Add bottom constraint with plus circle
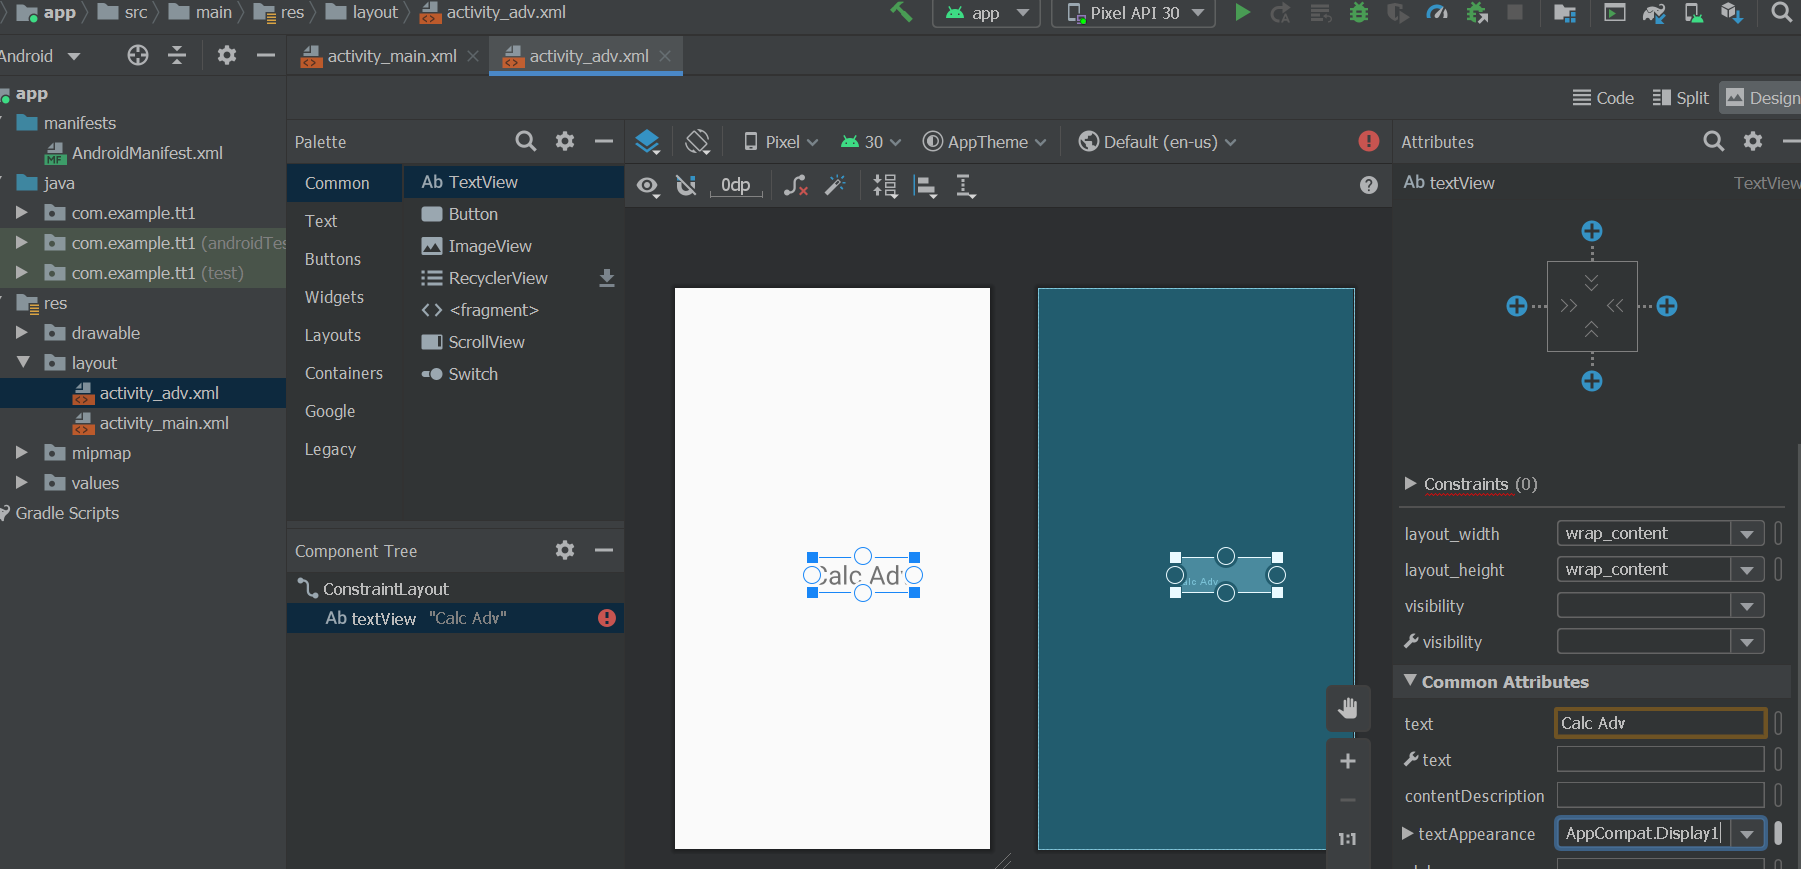 tap(1592, 381)
